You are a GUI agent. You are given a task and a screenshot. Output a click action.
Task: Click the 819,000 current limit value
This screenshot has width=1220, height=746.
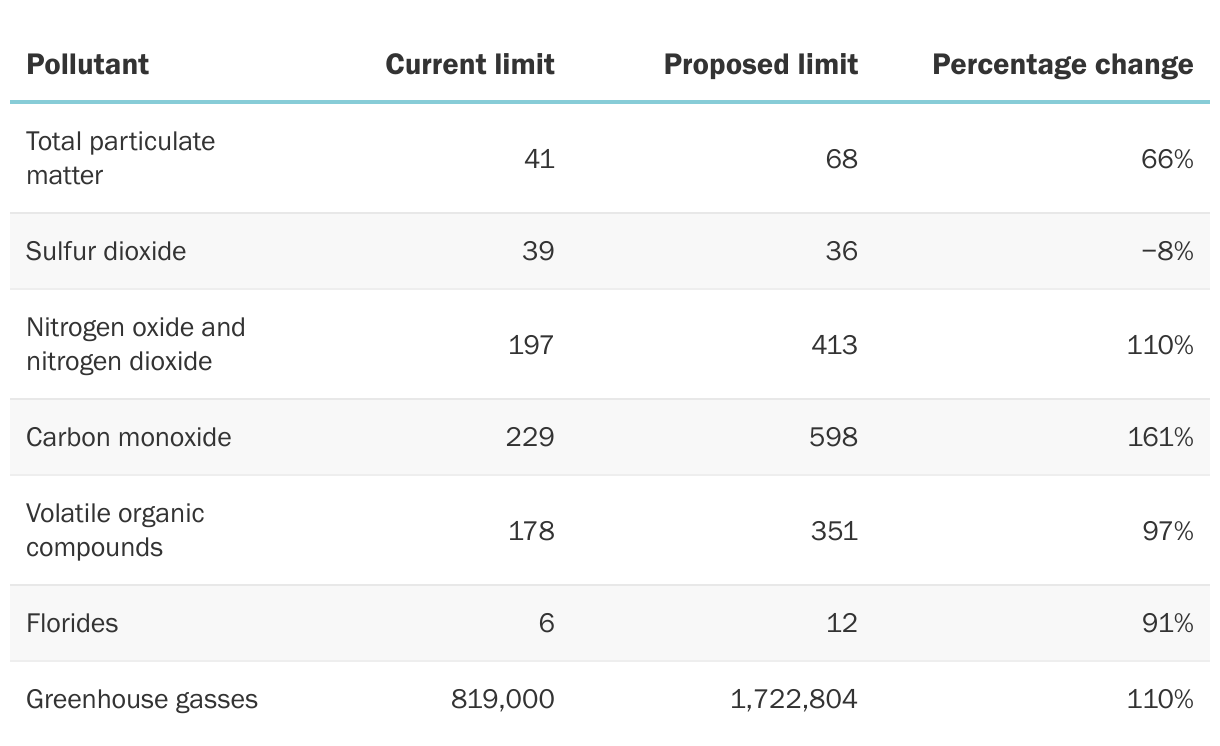tap(502, 699)
